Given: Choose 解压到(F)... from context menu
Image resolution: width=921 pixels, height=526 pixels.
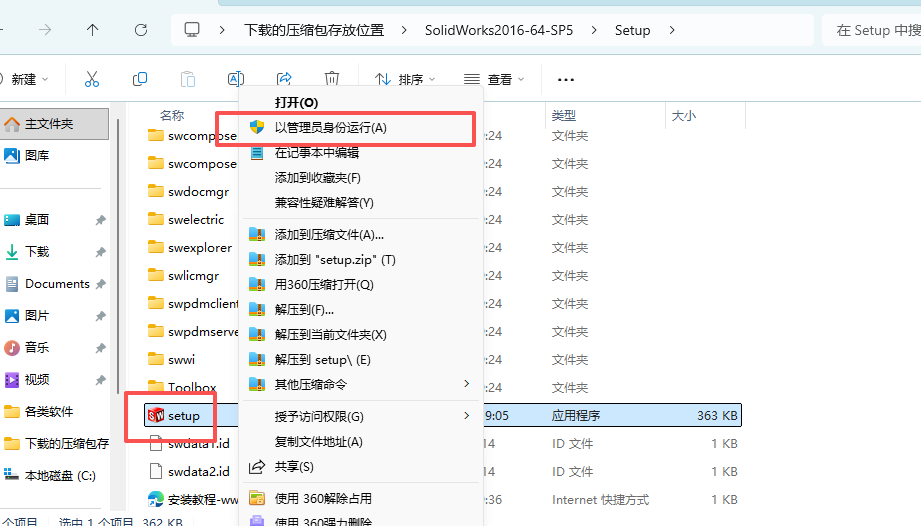Looking at the screenshot, I should (361, 309).
